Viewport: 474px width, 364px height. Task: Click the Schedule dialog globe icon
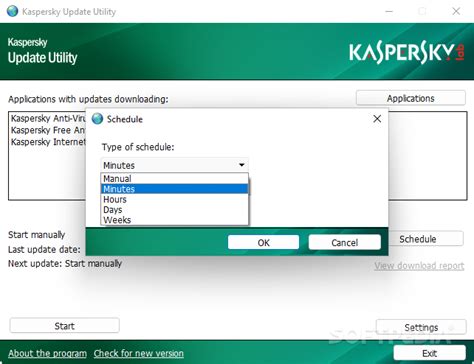click(97, 119)
